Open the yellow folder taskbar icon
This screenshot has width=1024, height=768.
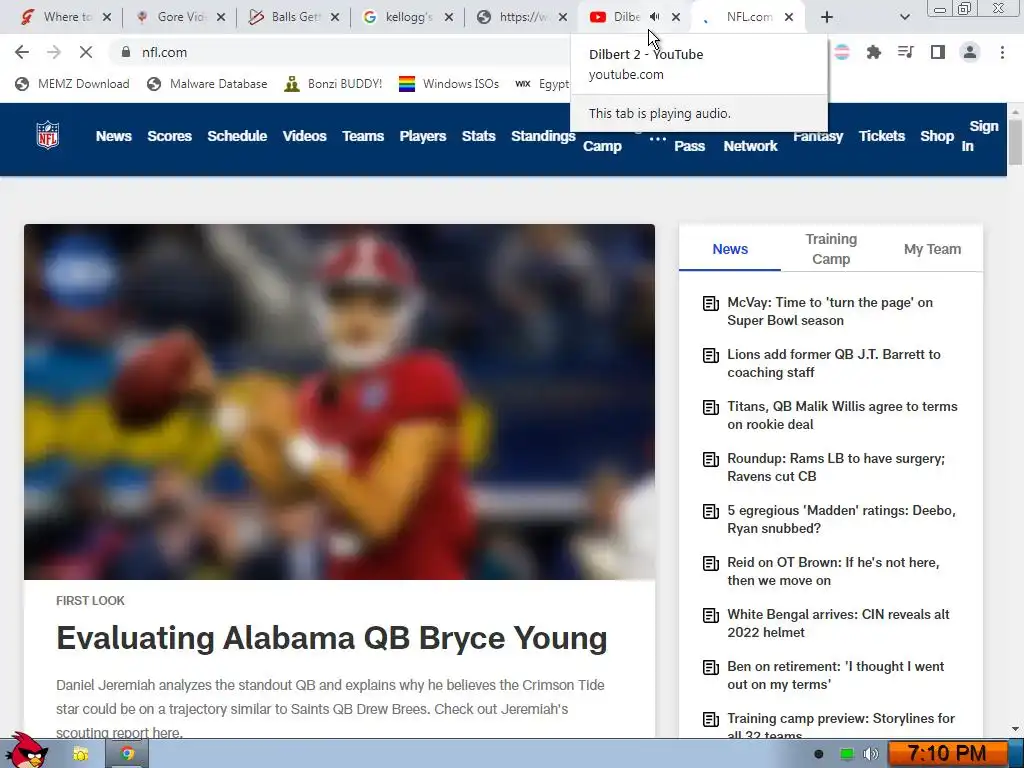pyautogui.click(x=80, y=754)
